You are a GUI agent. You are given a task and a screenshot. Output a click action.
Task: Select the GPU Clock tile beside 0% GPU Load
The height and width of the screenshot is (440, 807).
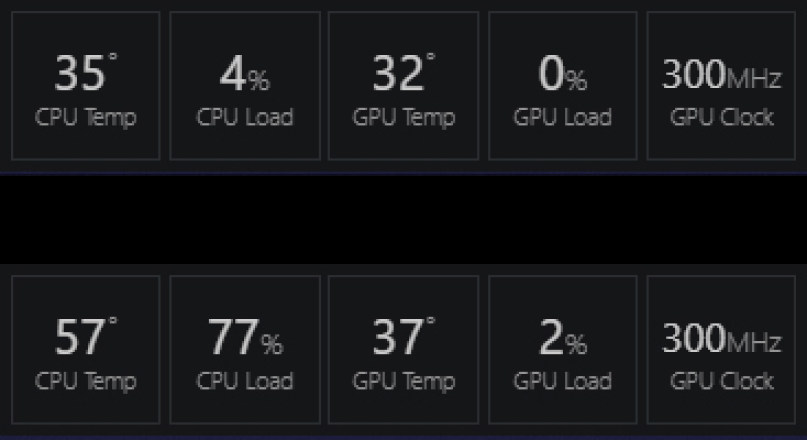(722, 86)
